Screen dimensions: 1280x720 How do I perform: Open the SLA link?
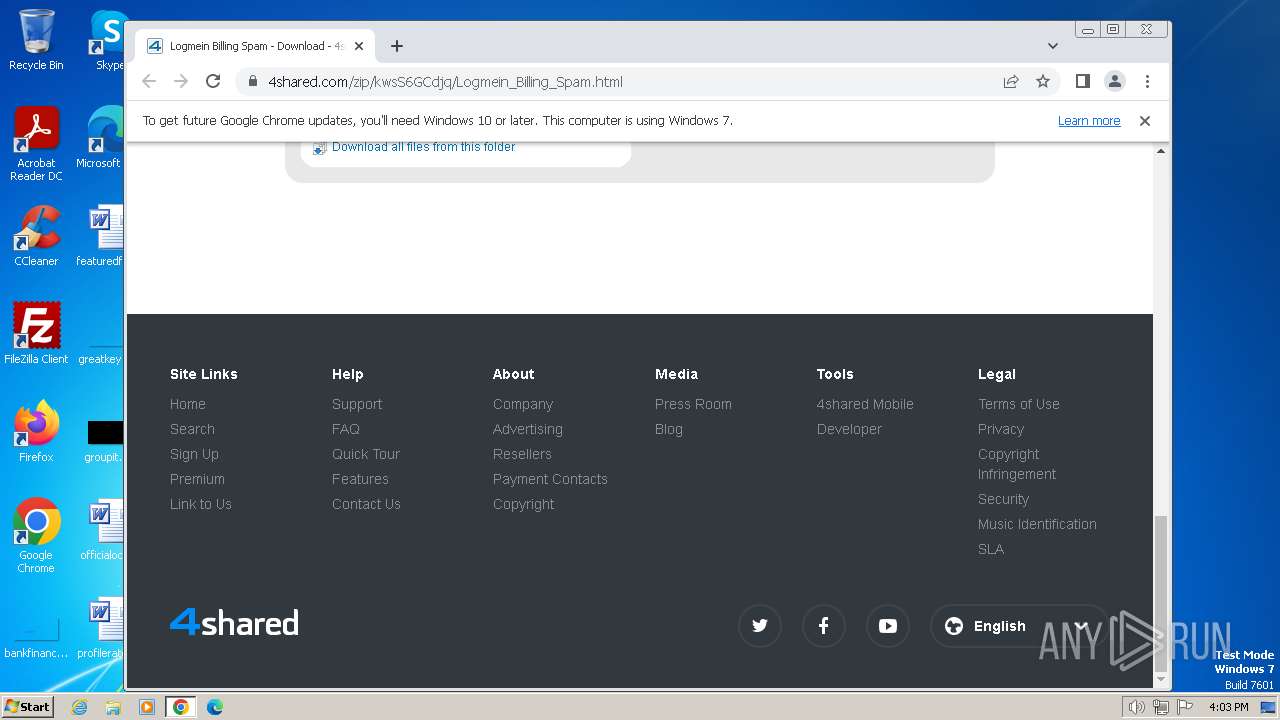(x=991, y=549)
